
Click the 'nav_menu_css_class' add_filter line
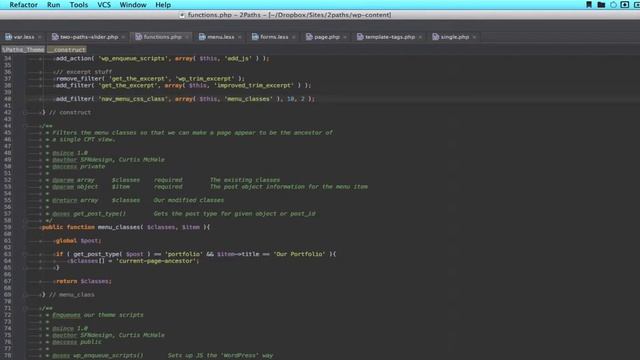pos(185,99)
